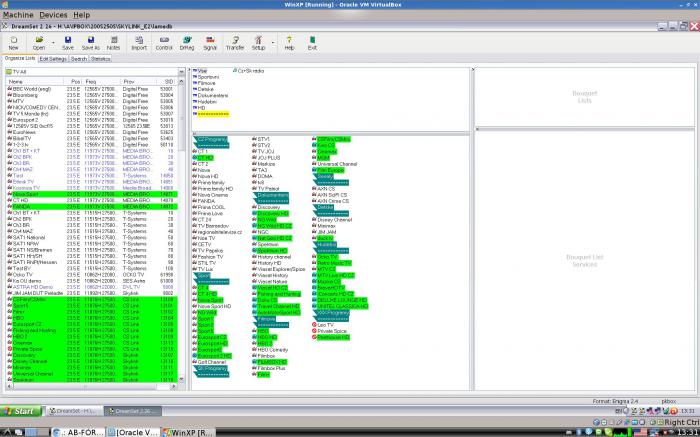The image size is (700, 437).
Task: Switch to the Organize Lists tab
Action: coord(20,58)
